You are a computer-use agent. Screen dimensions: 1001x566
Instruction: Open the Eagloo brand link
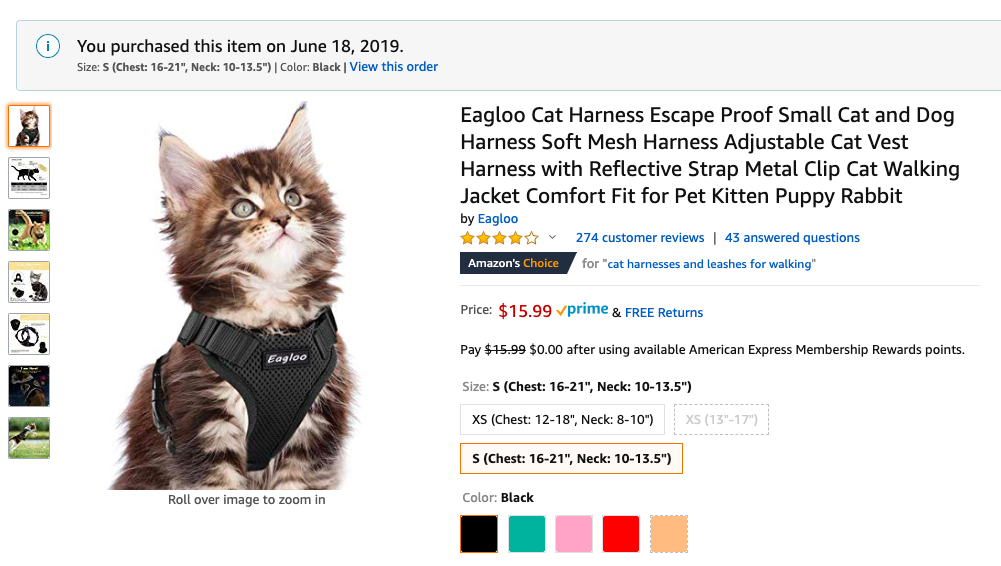pos(498,219)
